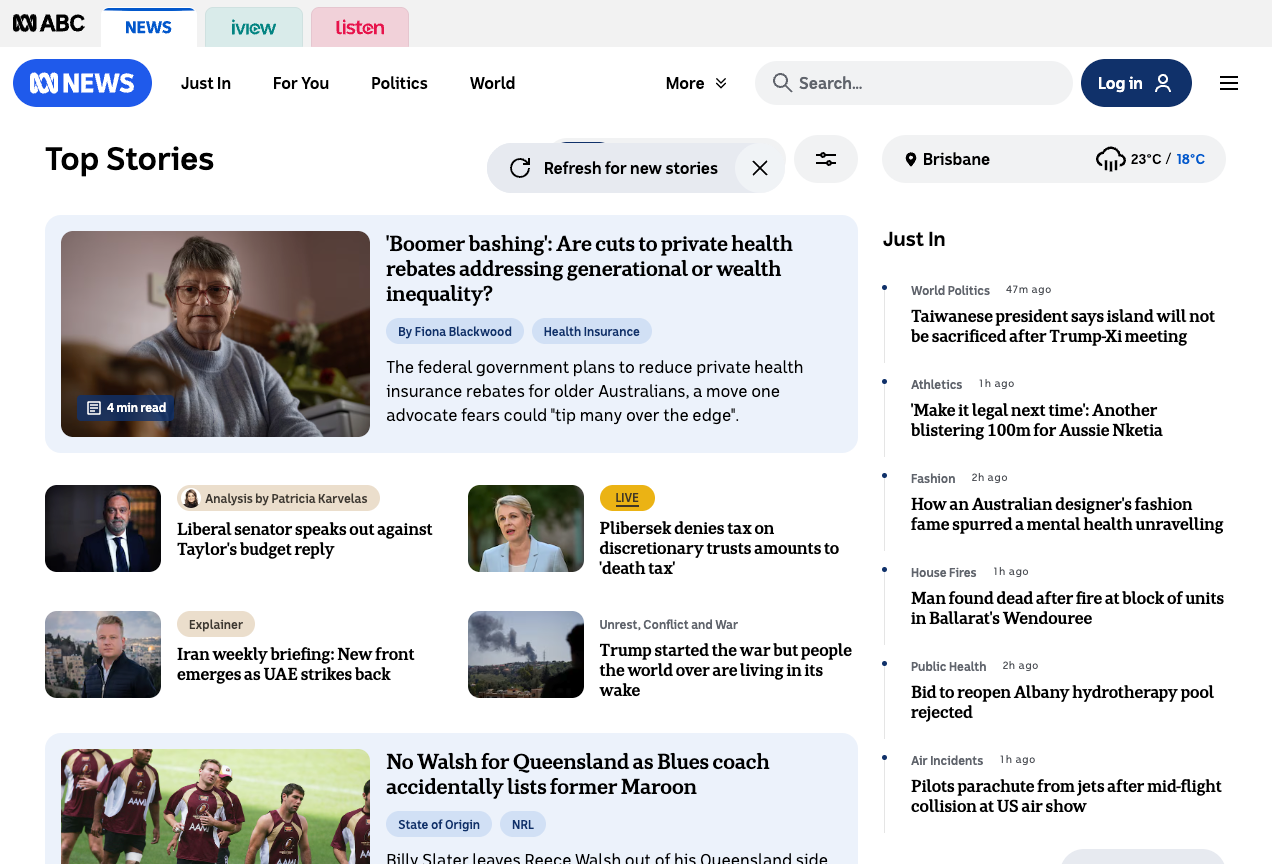This screenshot has height=864, width=1272.
Task: Open the For You nav item
Action: (301, 83)
